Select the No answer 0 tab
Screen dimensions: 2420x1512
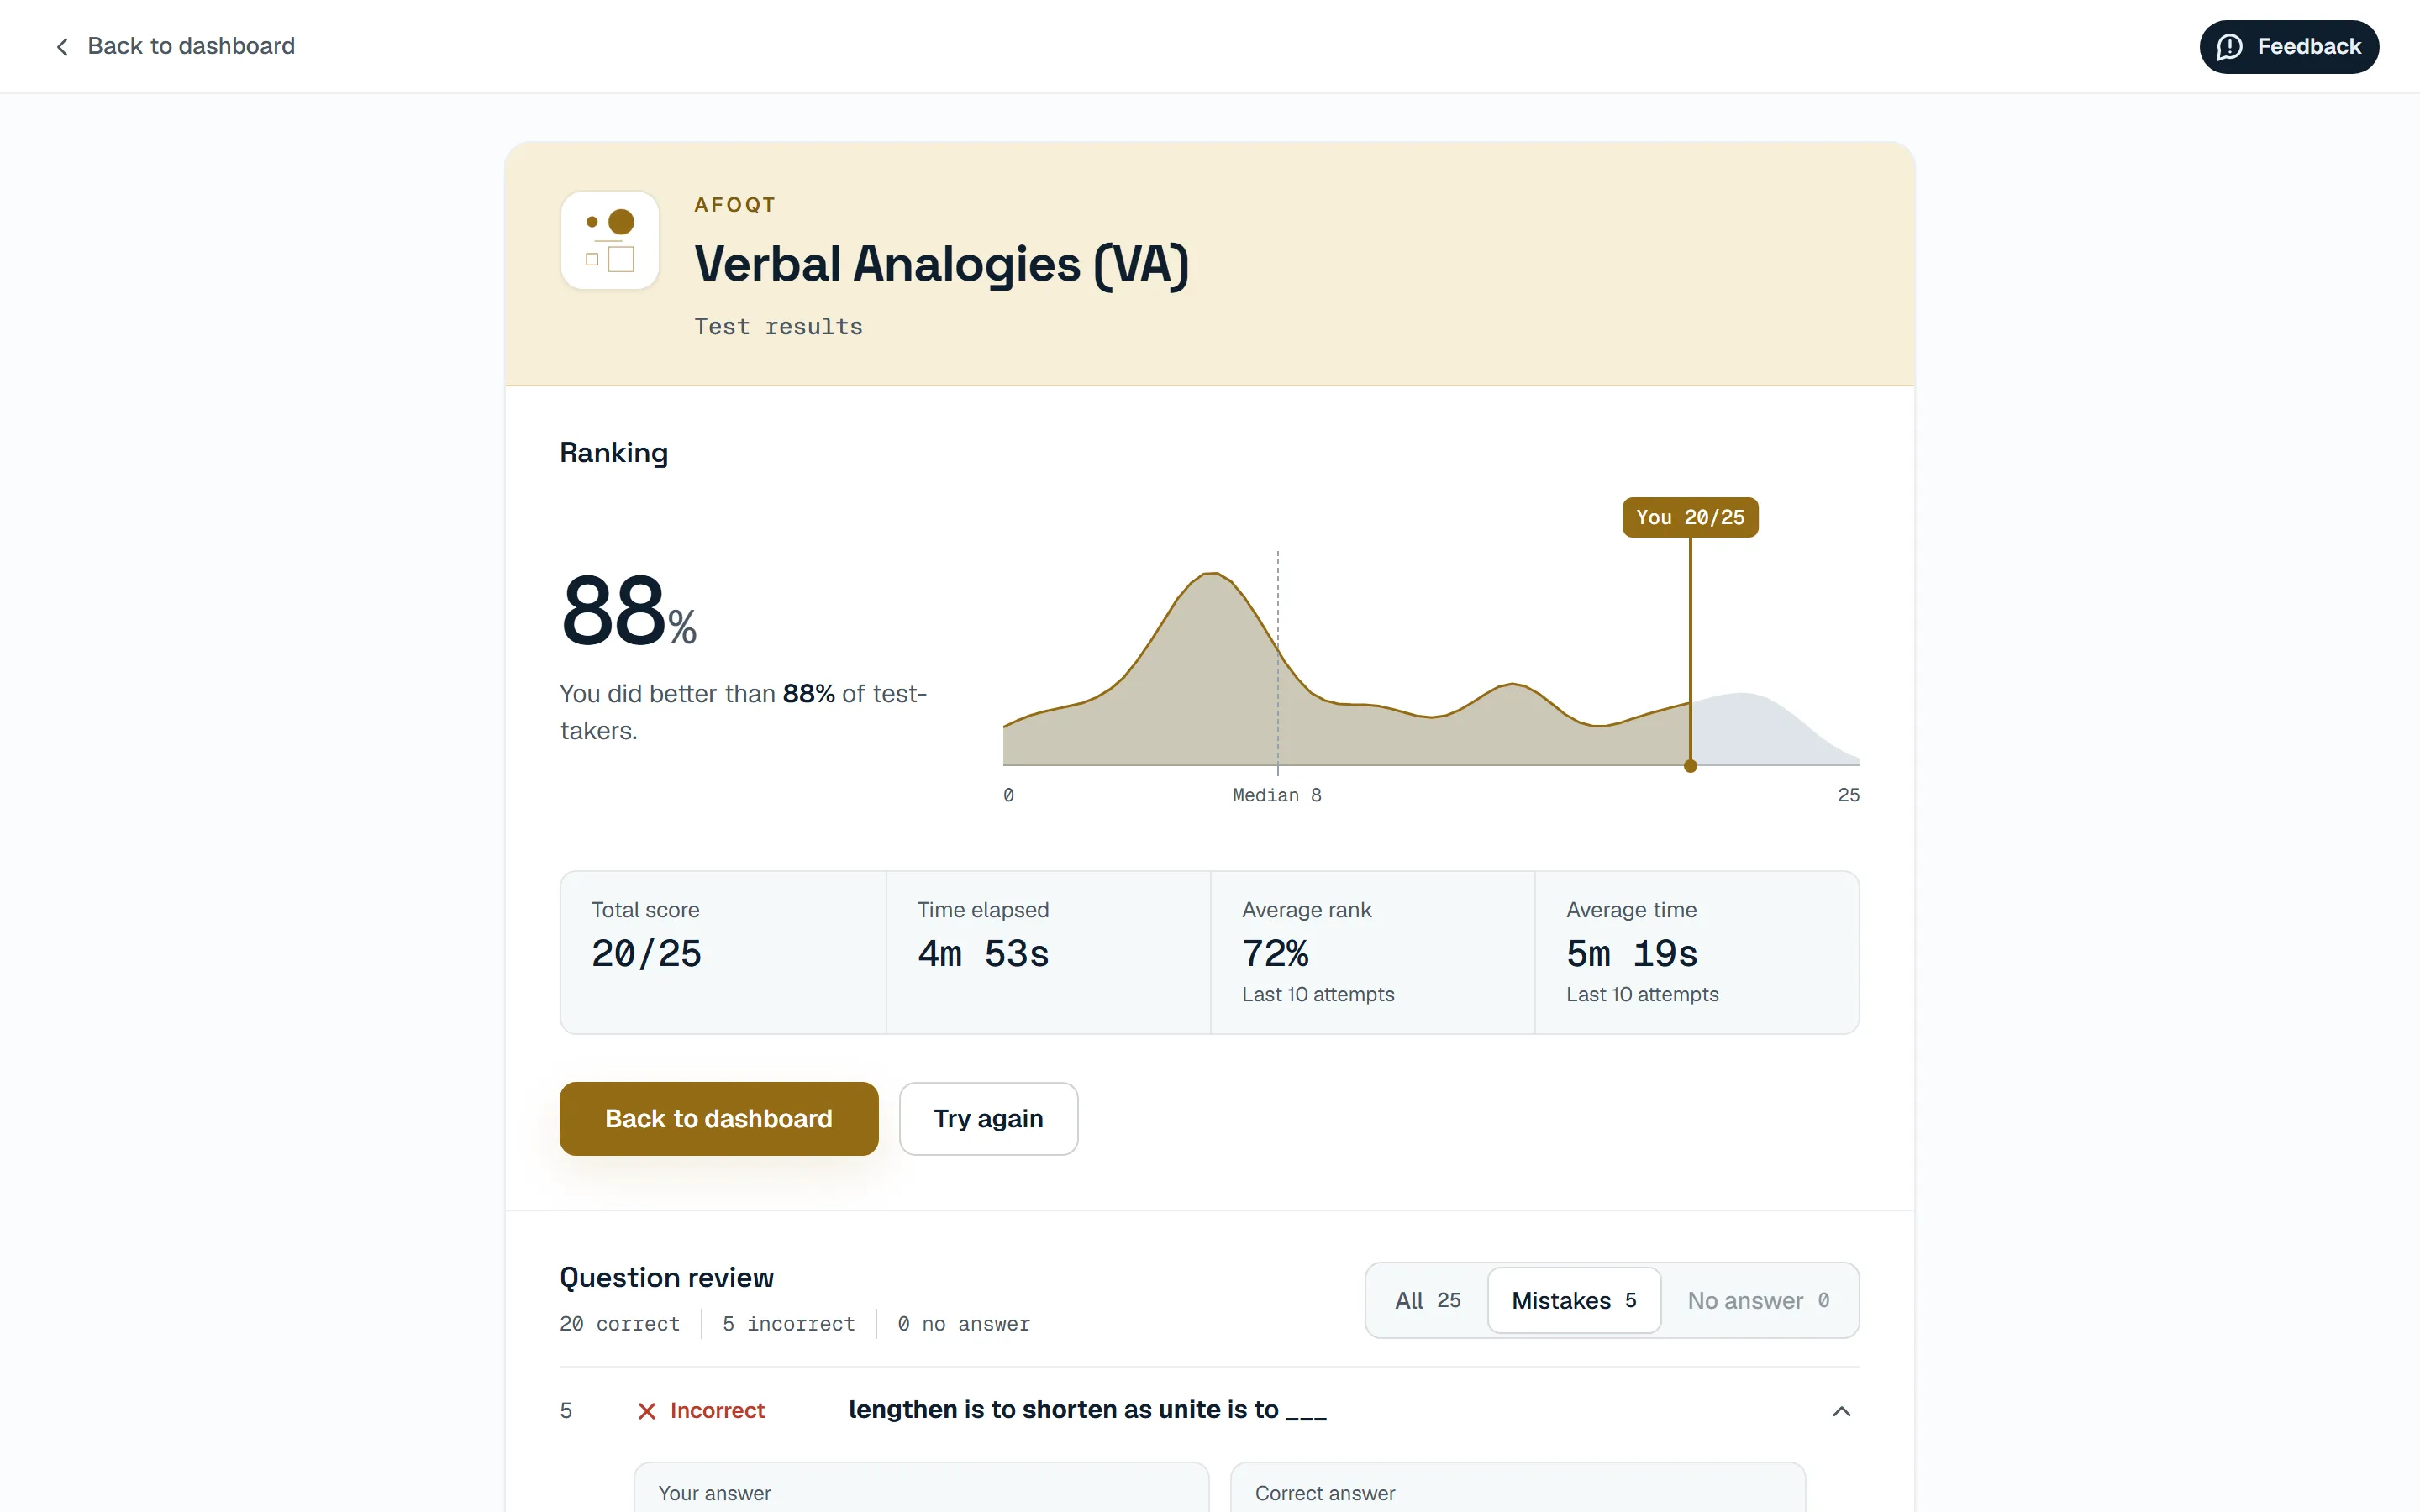(x=1758, y=1300)
